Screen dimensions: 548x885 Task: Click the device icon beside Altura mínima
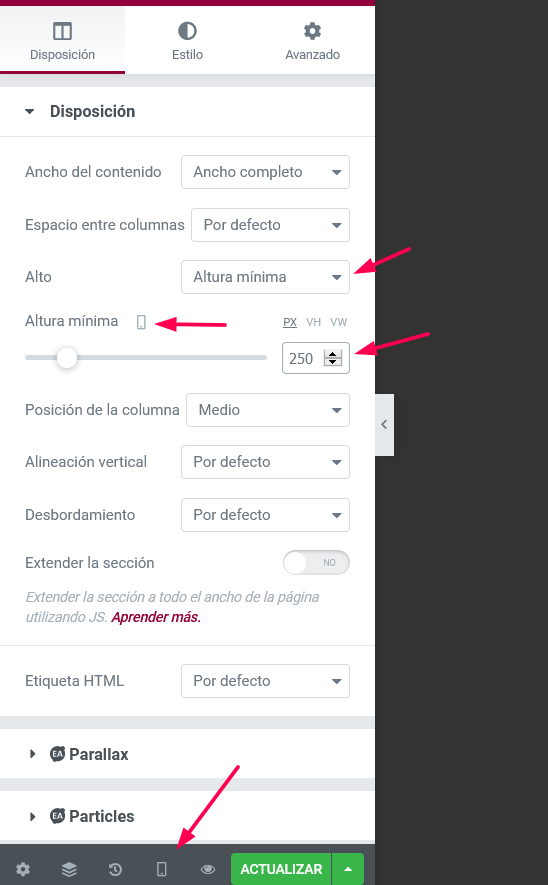pyautogui.click(x=141, y=322)
